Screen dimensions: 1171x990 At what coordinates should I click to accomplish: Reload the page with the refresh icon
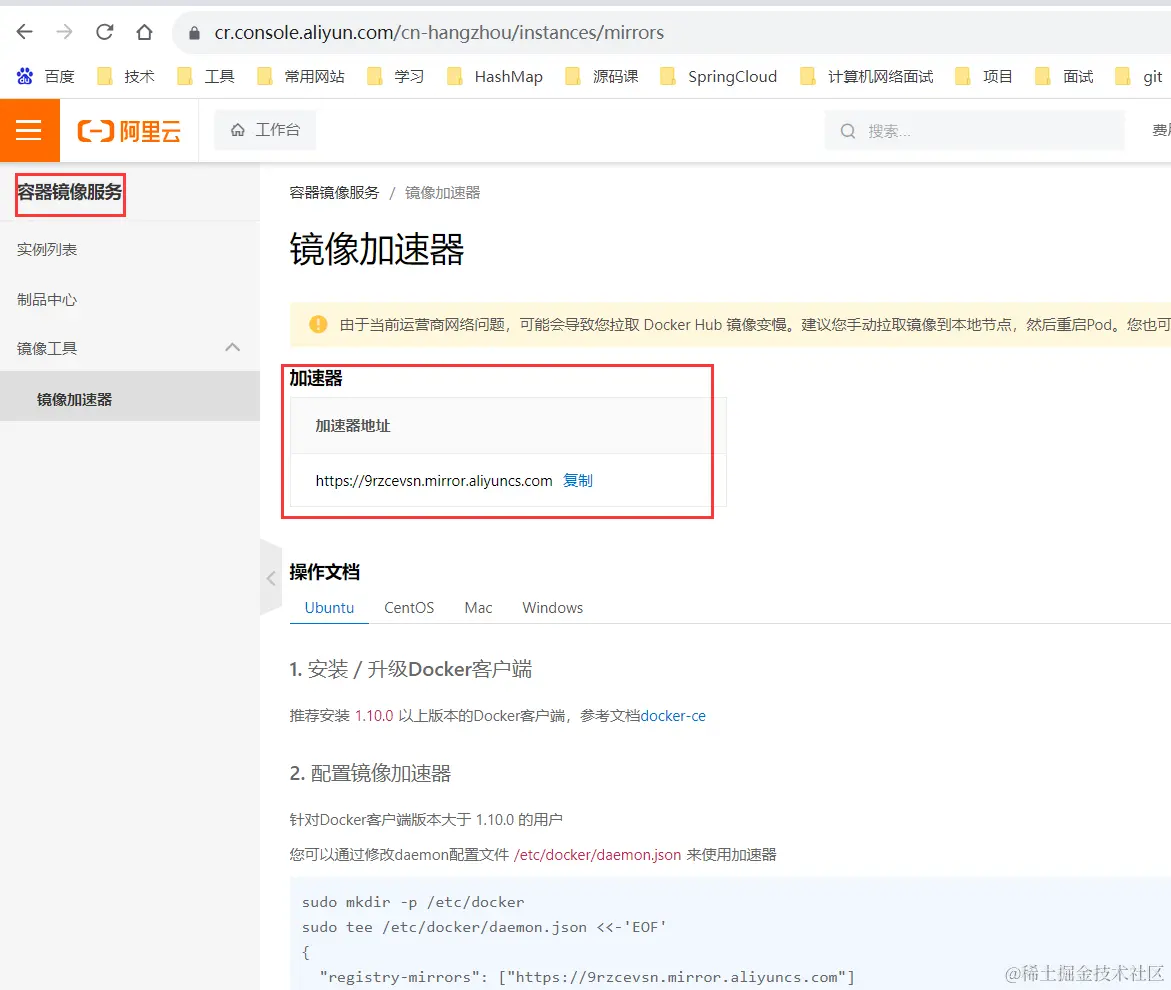(105, 32)
